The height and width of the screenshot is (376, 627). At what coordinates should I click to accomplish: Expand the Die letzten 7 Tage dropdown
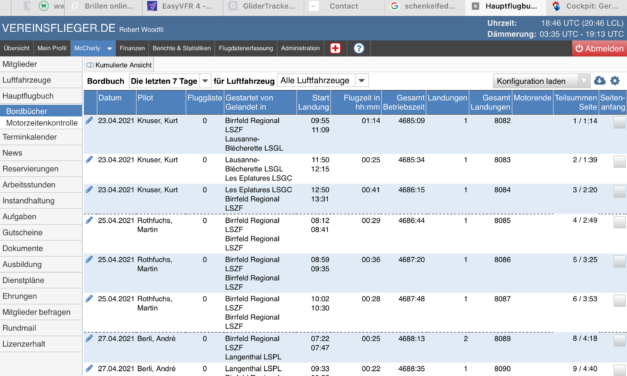click(170, 81)
